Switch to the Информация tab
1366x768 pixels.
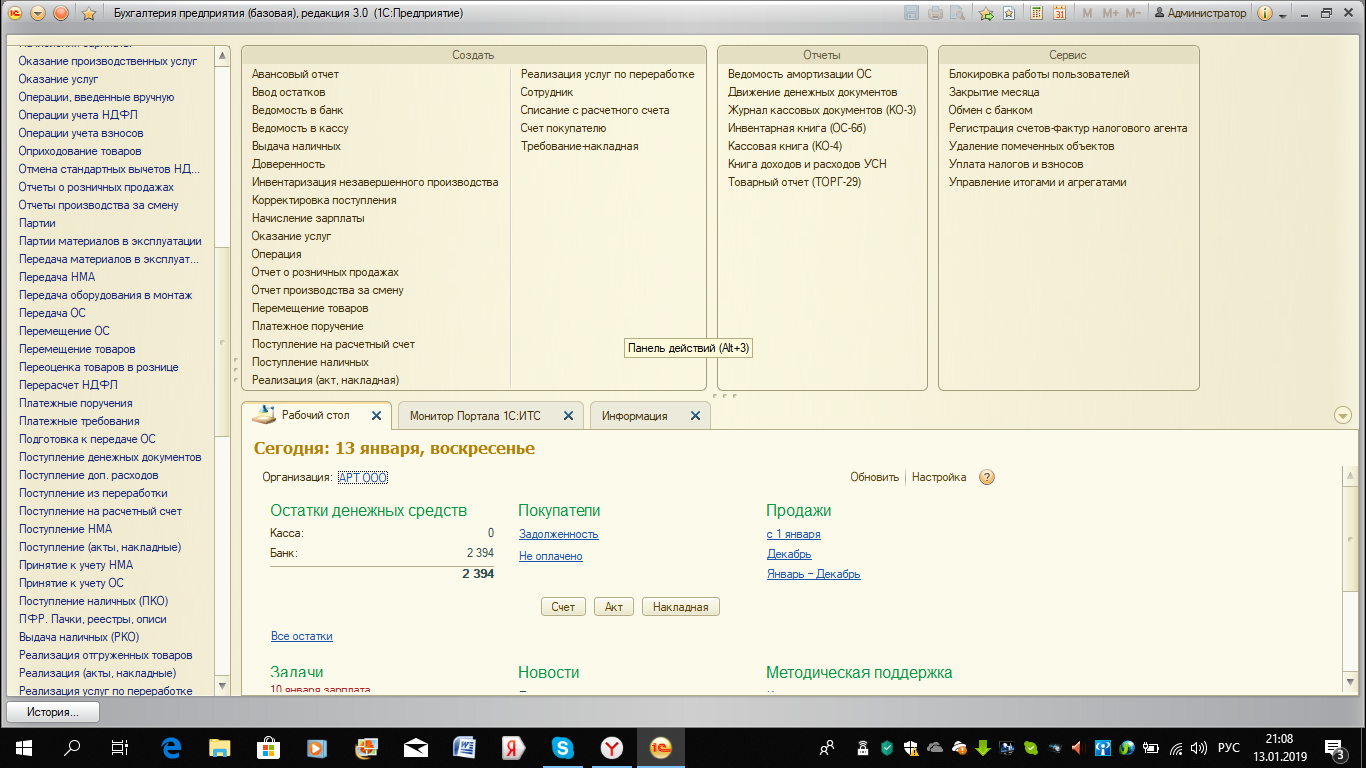click(x=634, y=416)
